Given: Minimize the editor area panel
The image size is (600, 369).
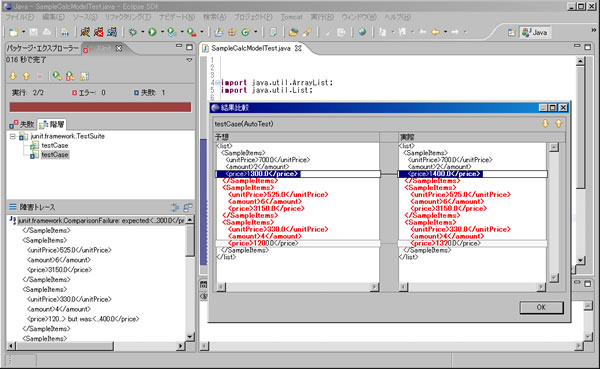Looking at the screenshot, I should pyautogui.click(x=577, y=47).
